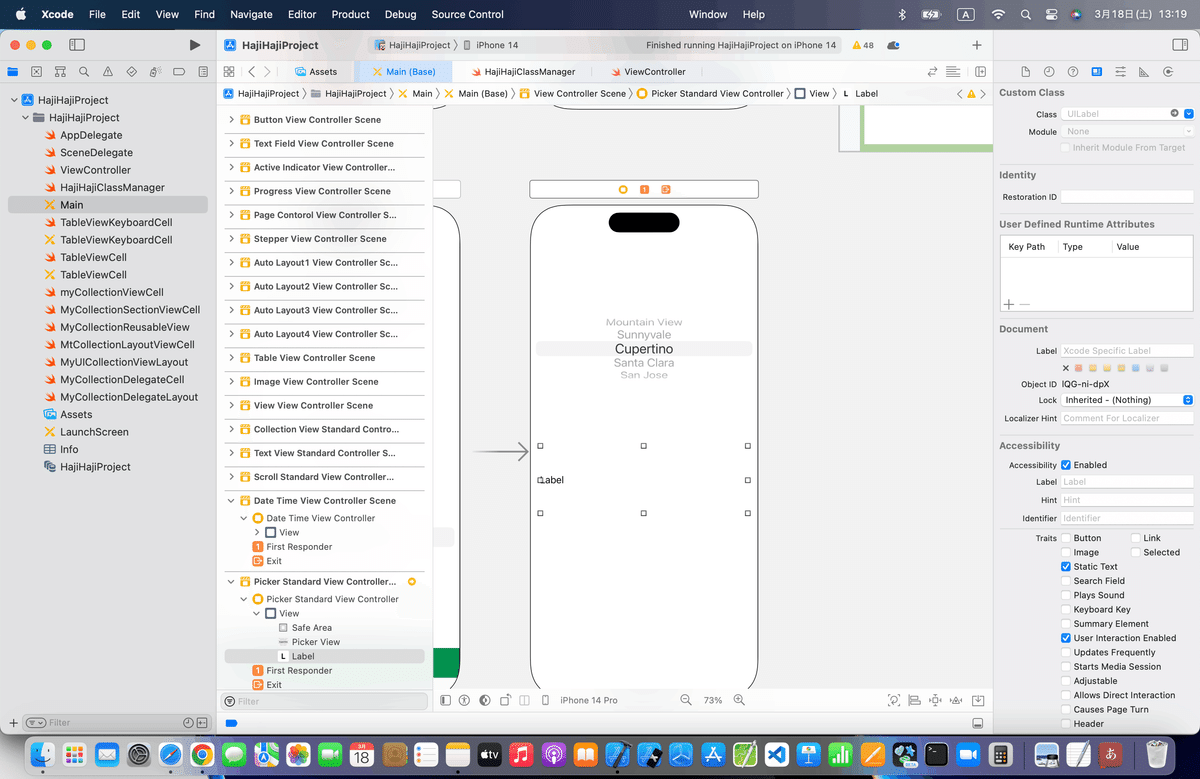Change device orientation on the canvas
The image size is (1200, 779).
point(506,700)
